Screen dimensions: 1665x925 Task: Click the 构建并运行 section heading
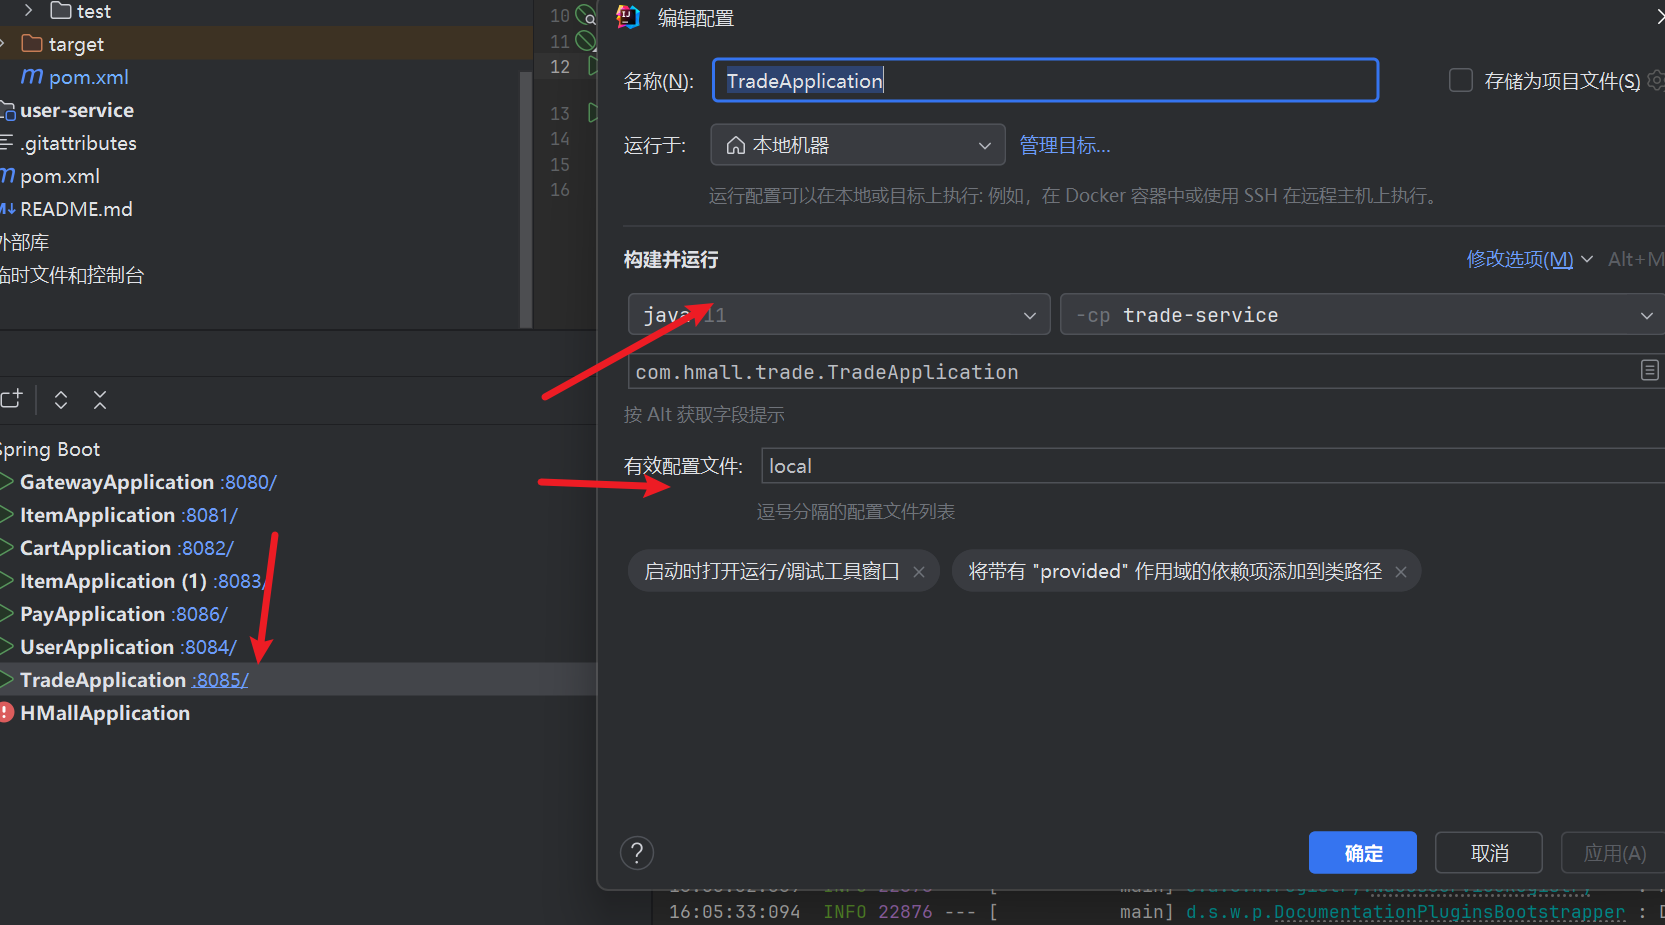tap(671, 260)
